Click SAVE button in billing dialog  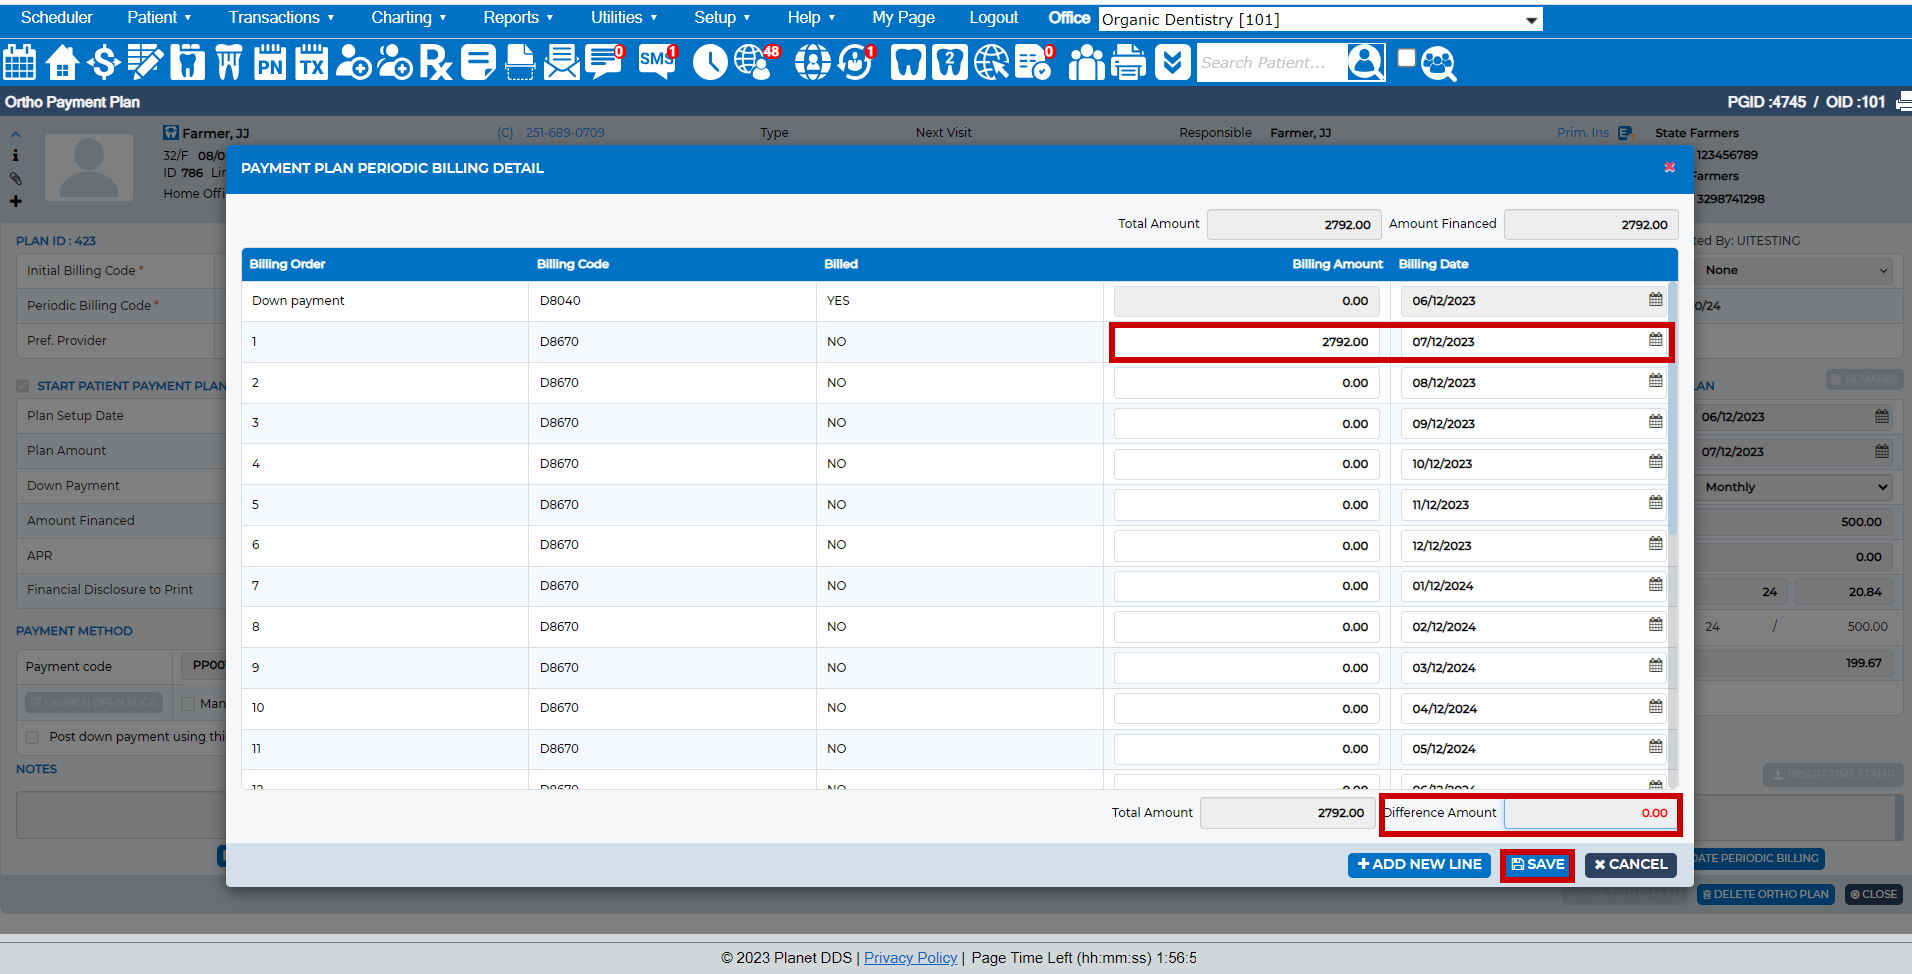point(1538,865)
